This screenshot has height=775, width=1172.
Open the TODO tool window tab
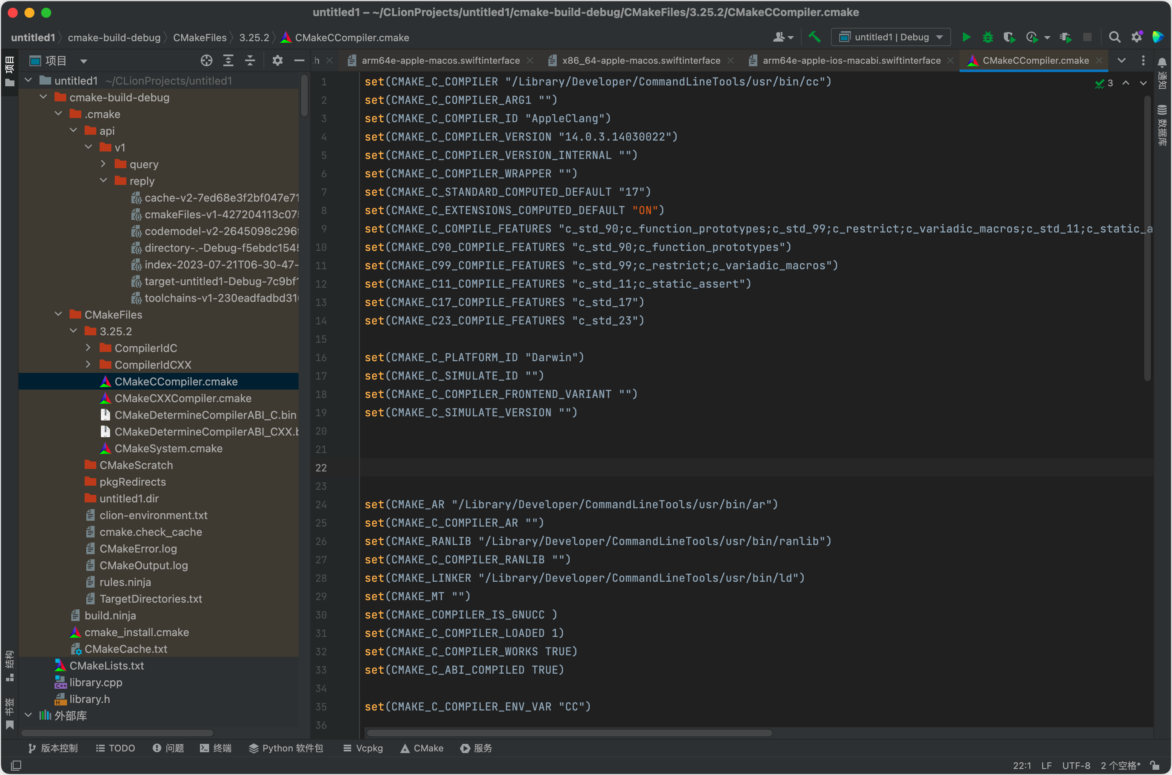tap(115, 748)
